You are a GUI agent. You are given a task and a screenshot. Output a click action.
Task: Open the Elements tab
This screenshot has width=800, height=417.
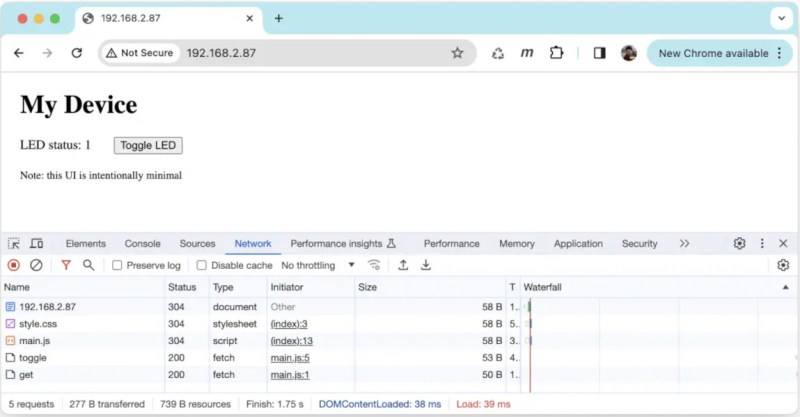86,244
